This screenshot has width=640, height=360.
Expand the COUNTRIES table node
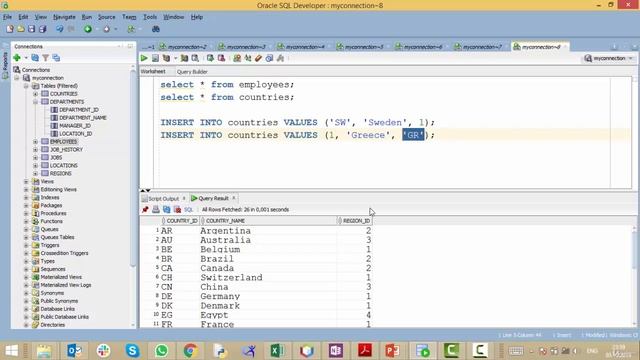coord(36,94)
